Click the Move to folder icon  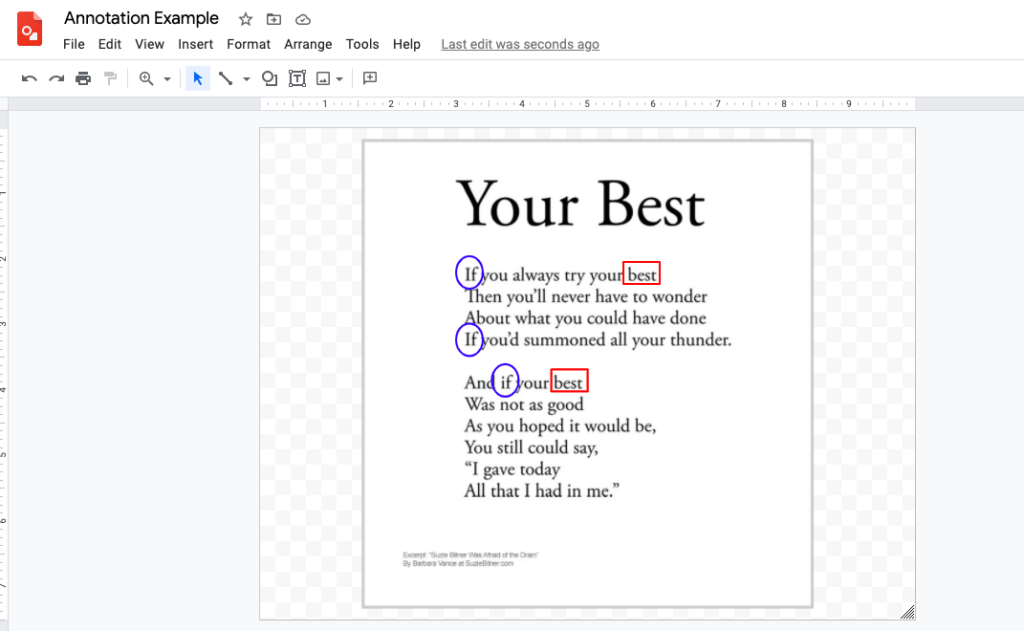coord(274,20)
